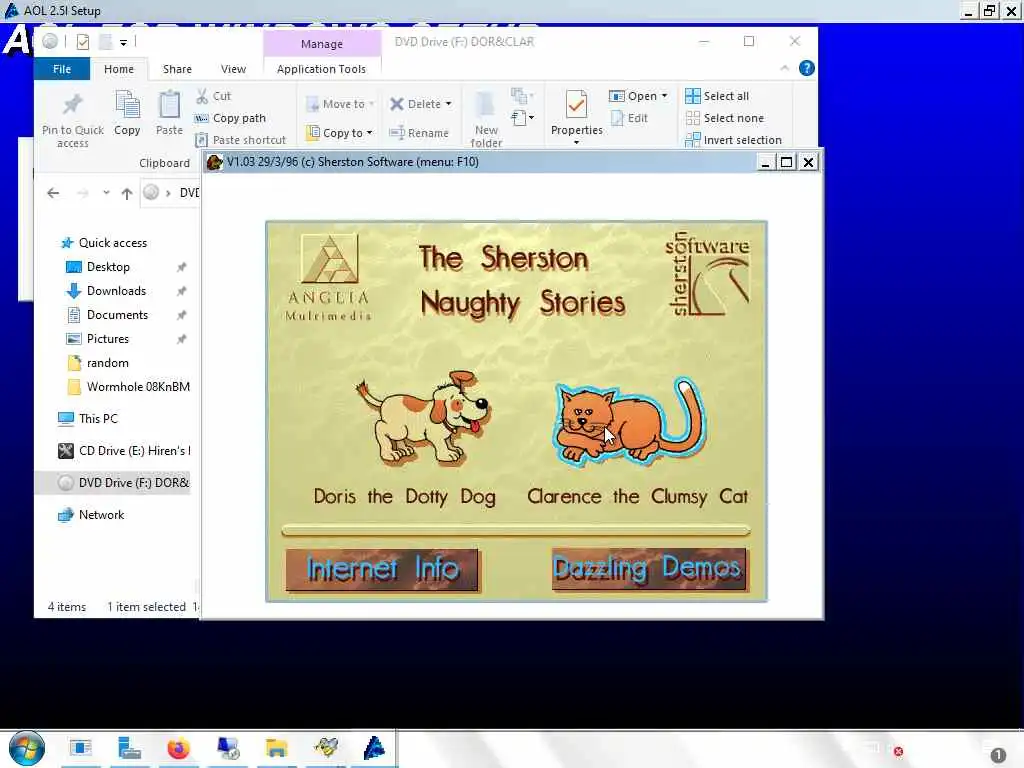
Task: Open Firefox from the taskbar
Action: [x=178, y=748]
